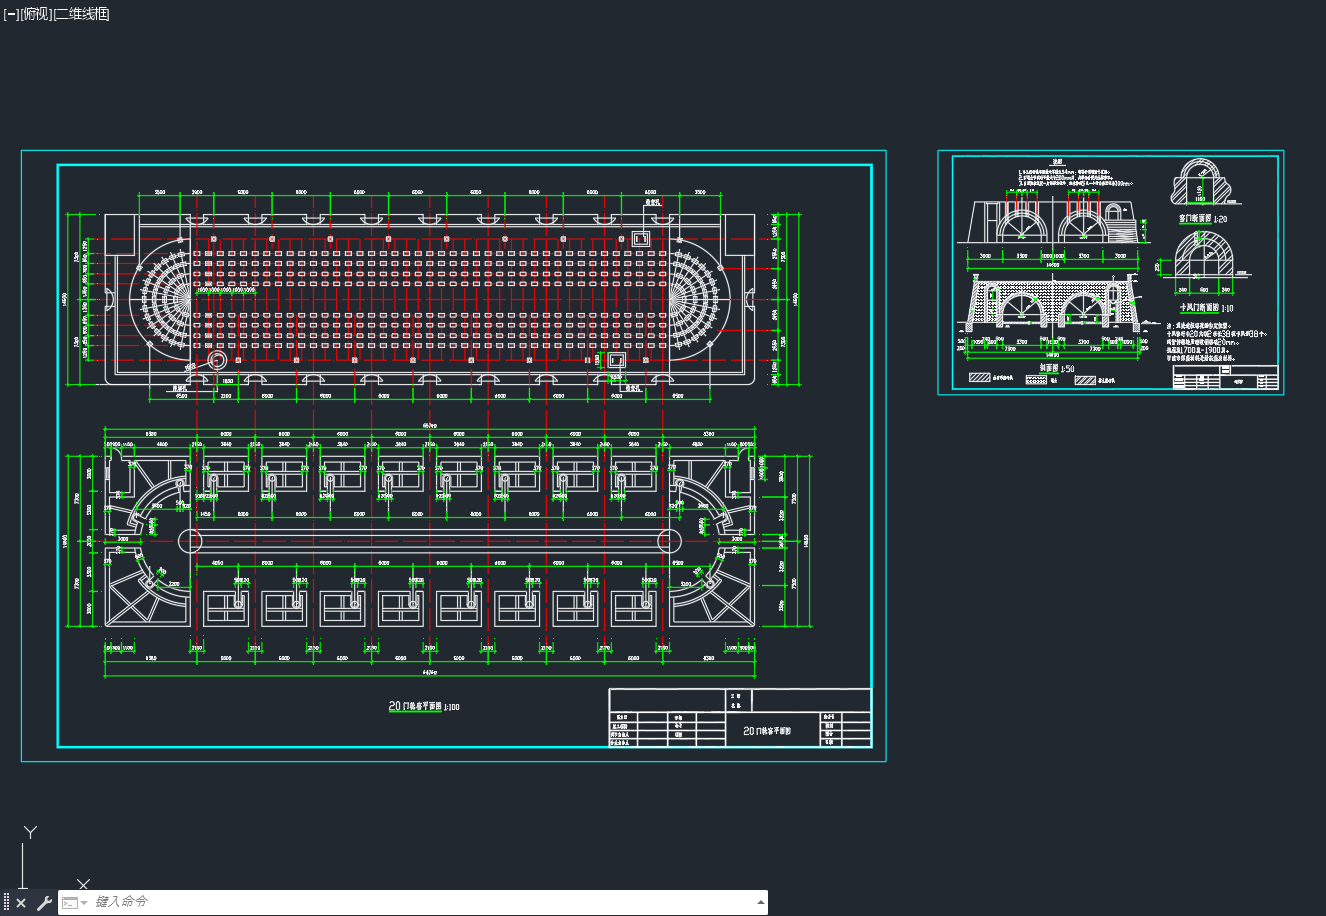
Task: Select the 窑门断面图 1:20 label
Action: (x=1203, y=217)
